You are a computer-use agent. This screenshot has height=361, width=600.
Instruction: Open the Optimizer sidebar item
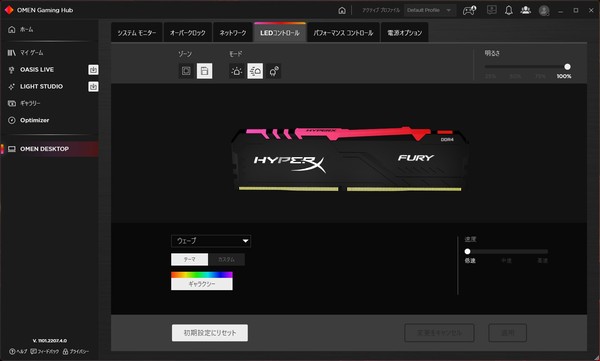34,120
